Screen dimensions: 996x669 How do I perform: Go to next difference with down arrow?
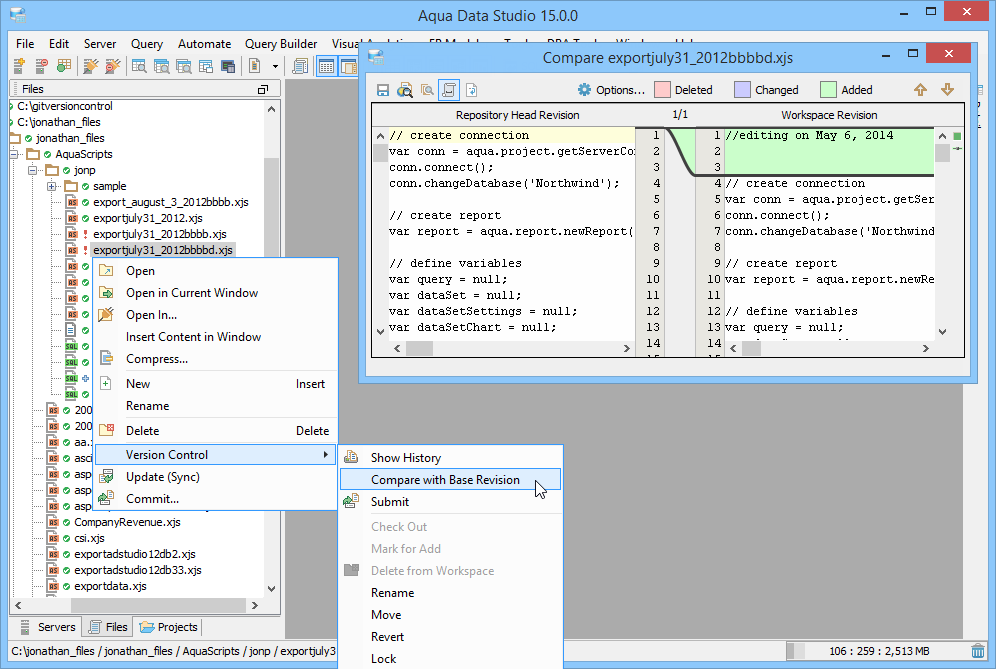pyautogui.click(x=948, y=90)
